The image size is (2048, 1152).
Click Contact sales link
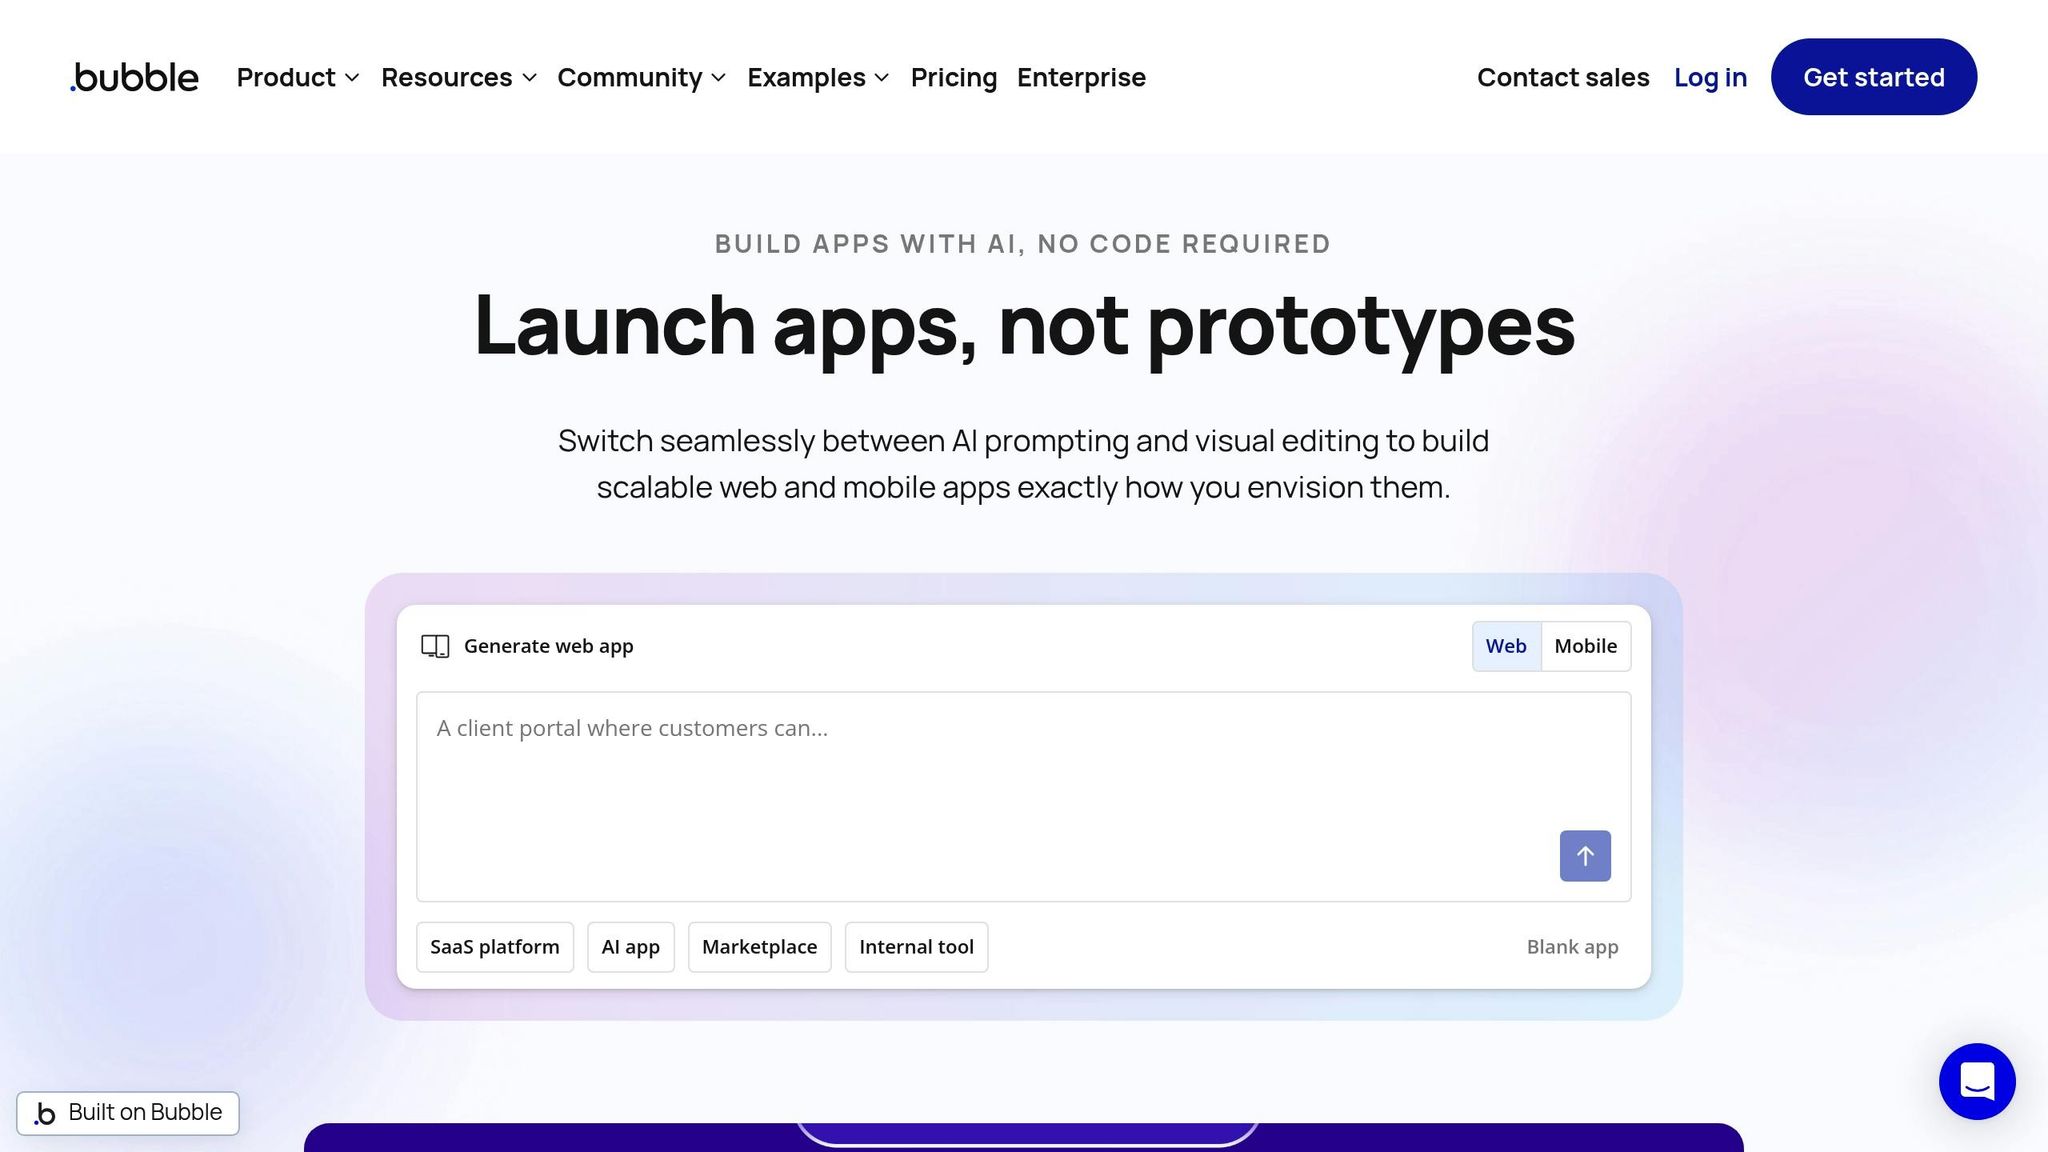1562,77
